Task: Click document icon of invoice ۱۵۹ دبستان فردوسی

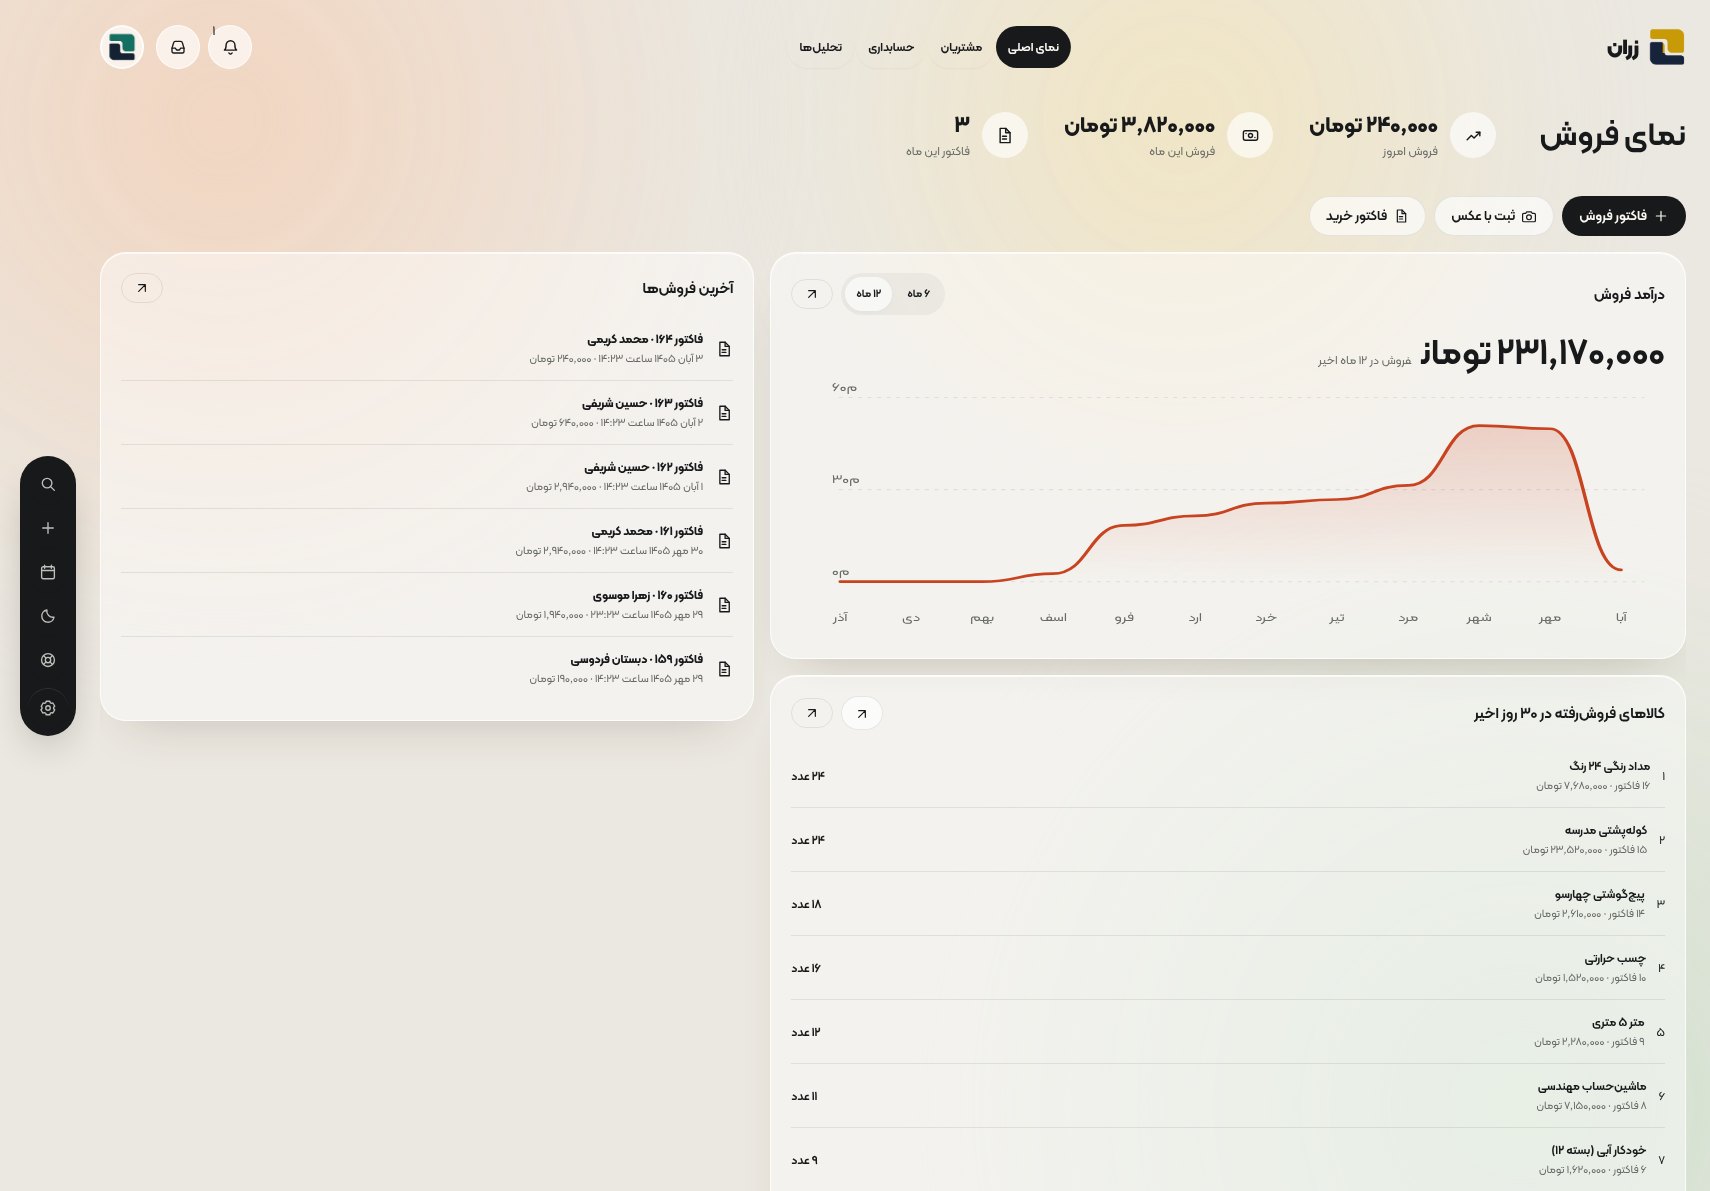Action: (x=725, y=669)
